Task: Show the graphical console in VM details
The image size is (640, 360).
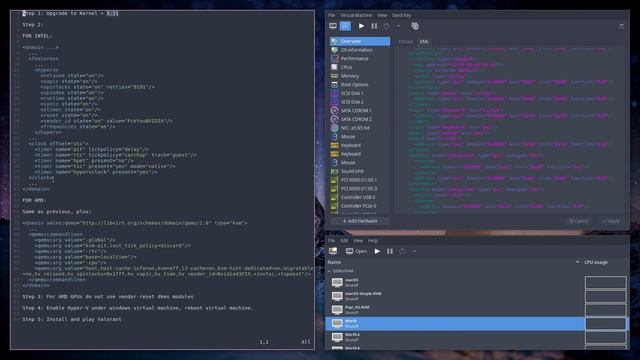Action: pos(333,26)
